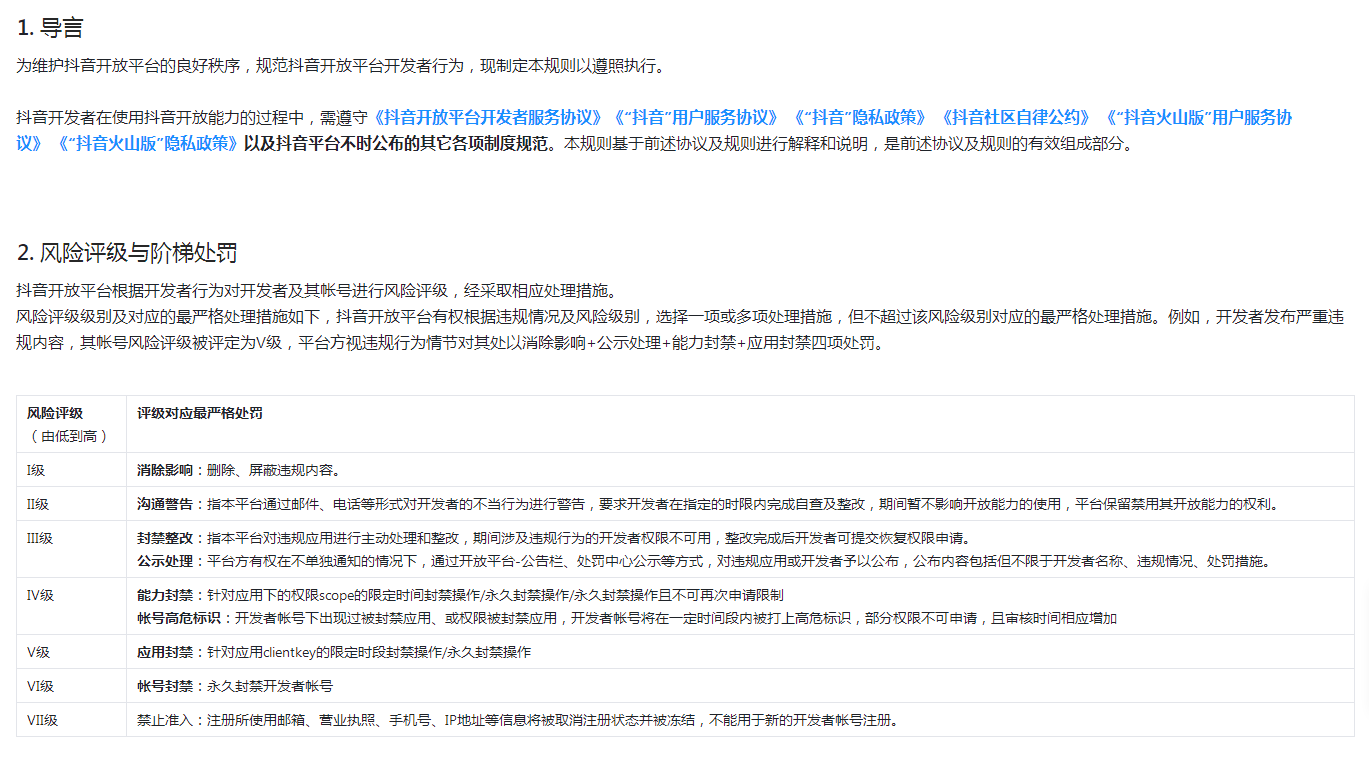Click the bold "能力封禁" label
1369x758 pixels.
click(x=165, y=595)
